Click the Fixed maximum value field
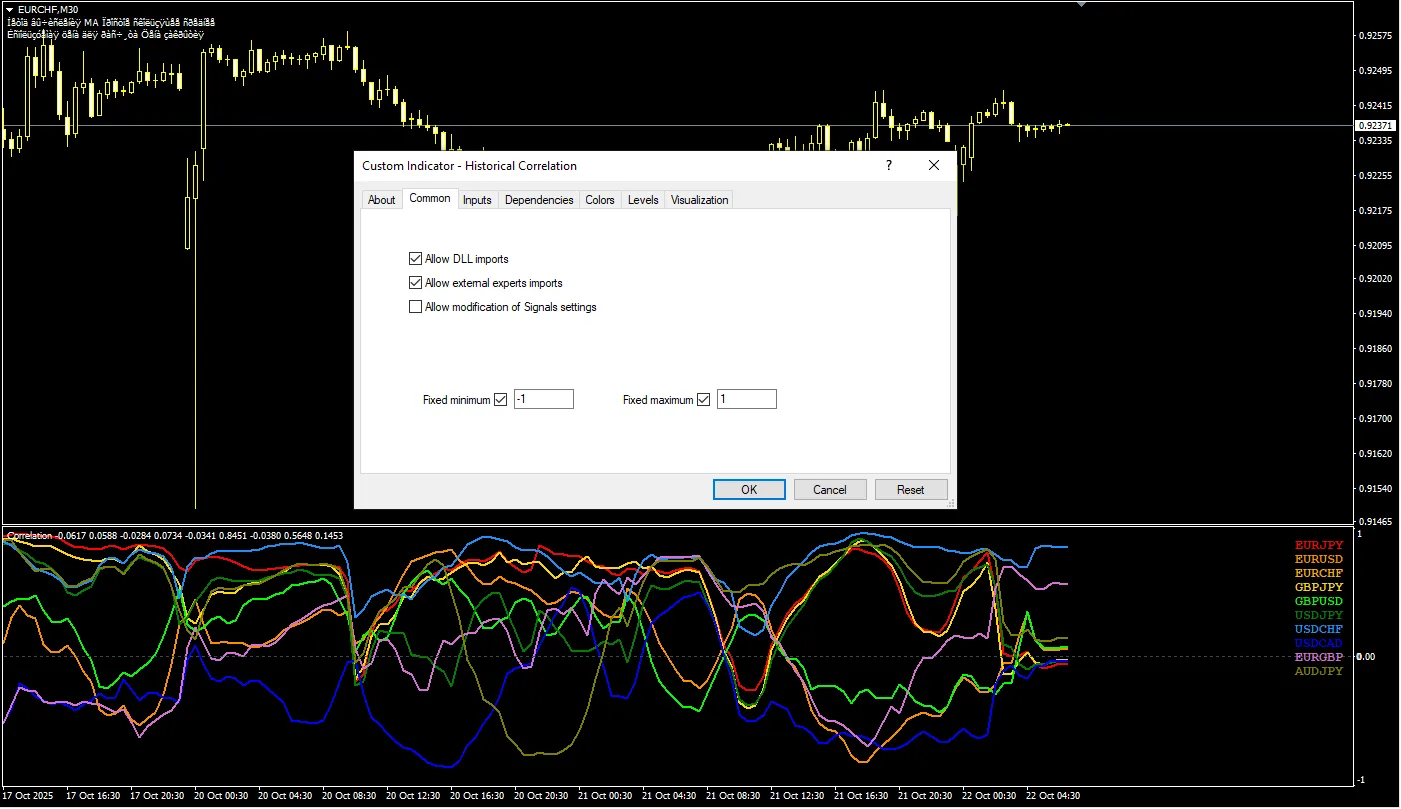This screenshot has height=809, width=1401. (746, 400)
